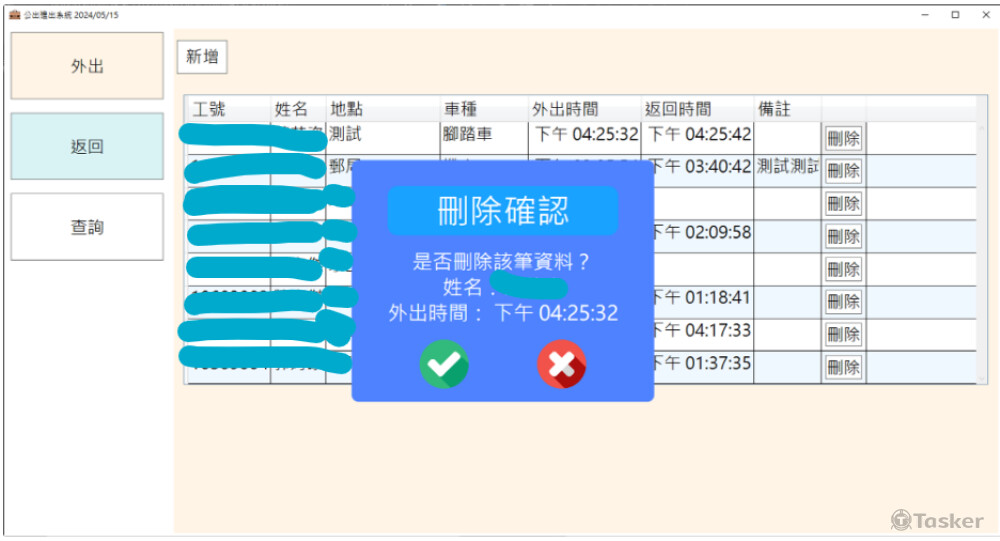Click 刪除 for row returning 下午 01:18:41
This screenshot has height=541, width=1000.
(x=843, y=302)
